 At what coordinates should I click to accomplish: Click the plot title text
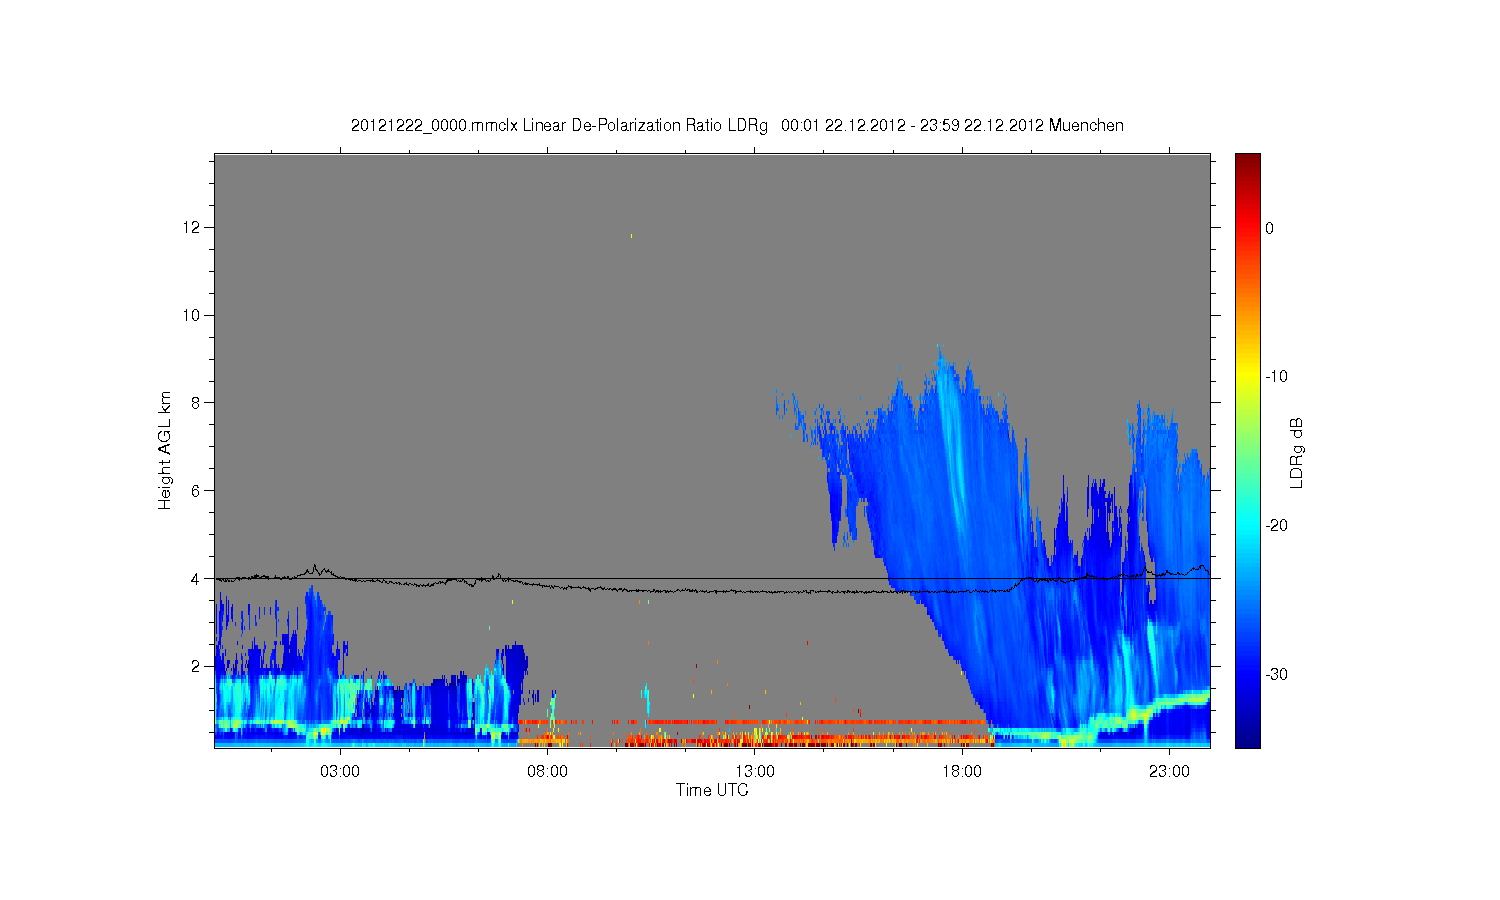point(737,126)
